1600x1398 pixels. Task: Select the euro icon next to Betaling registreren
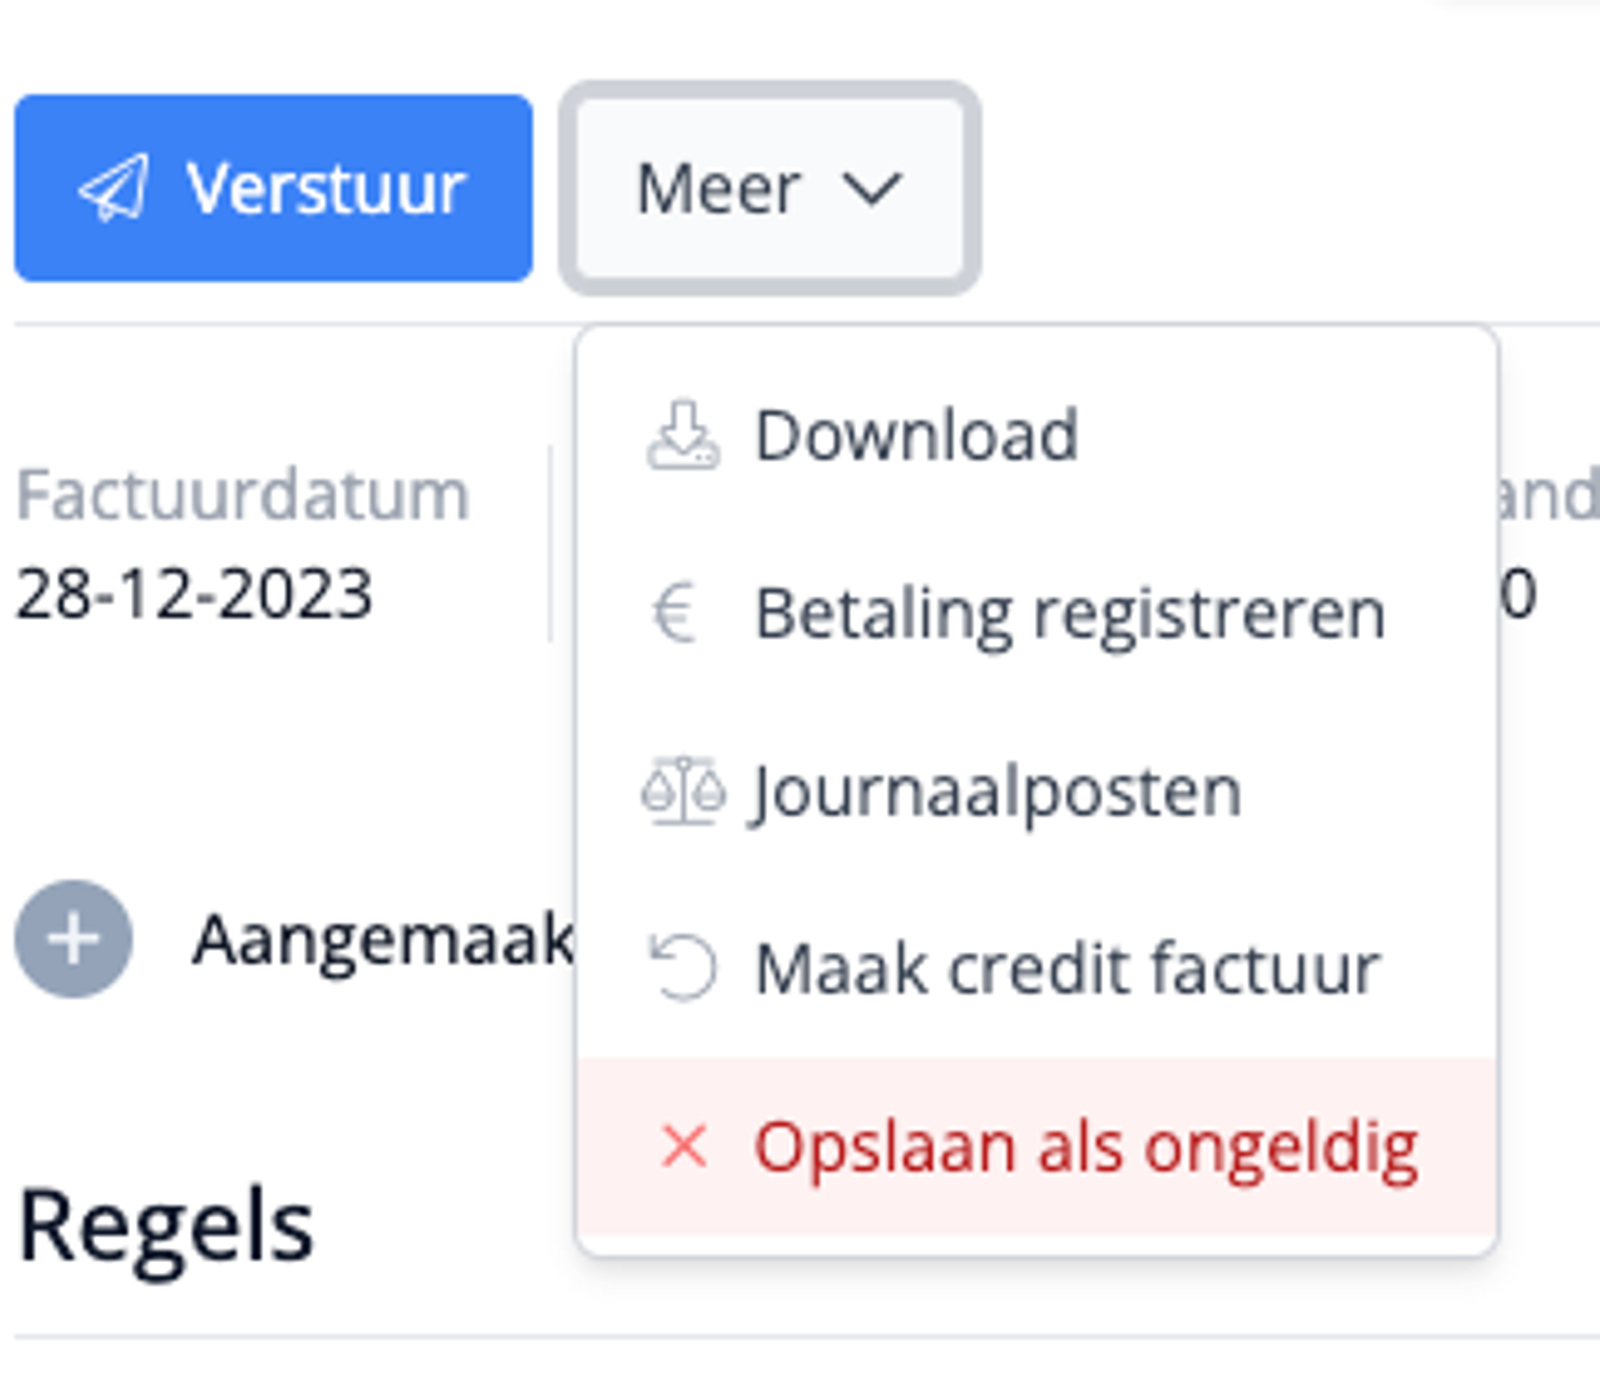coord(680,612)
